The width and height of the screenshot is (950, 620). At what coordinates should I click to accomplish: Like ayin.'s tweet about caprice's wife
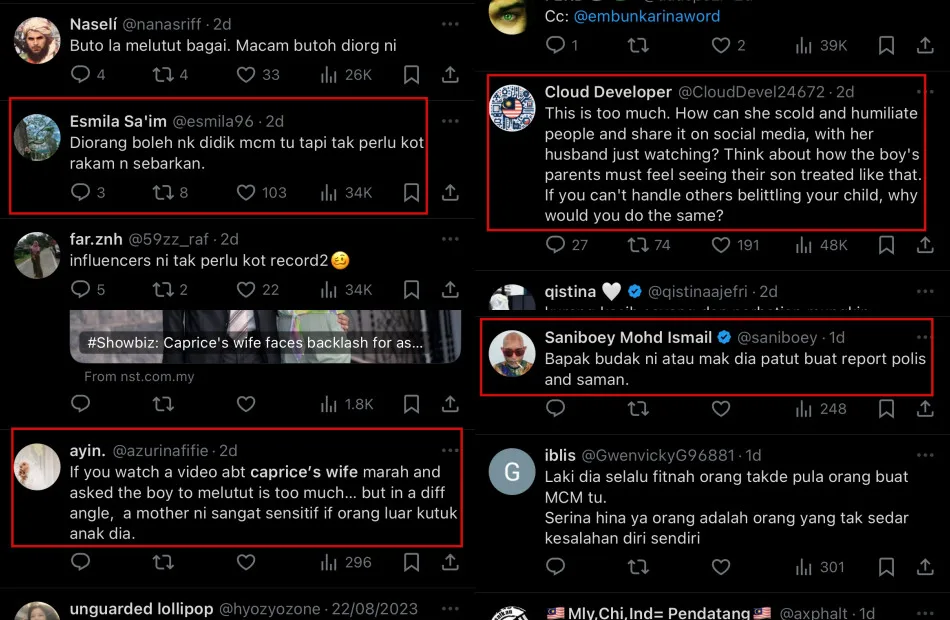point(245,562)
